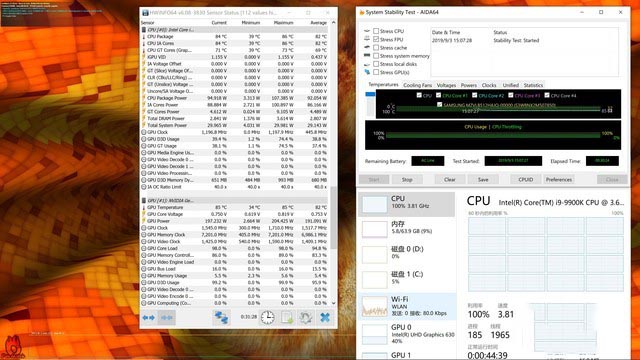Open the Statistics tab
The height and width of the screenshot is (360, 640).
pos(533,85)
